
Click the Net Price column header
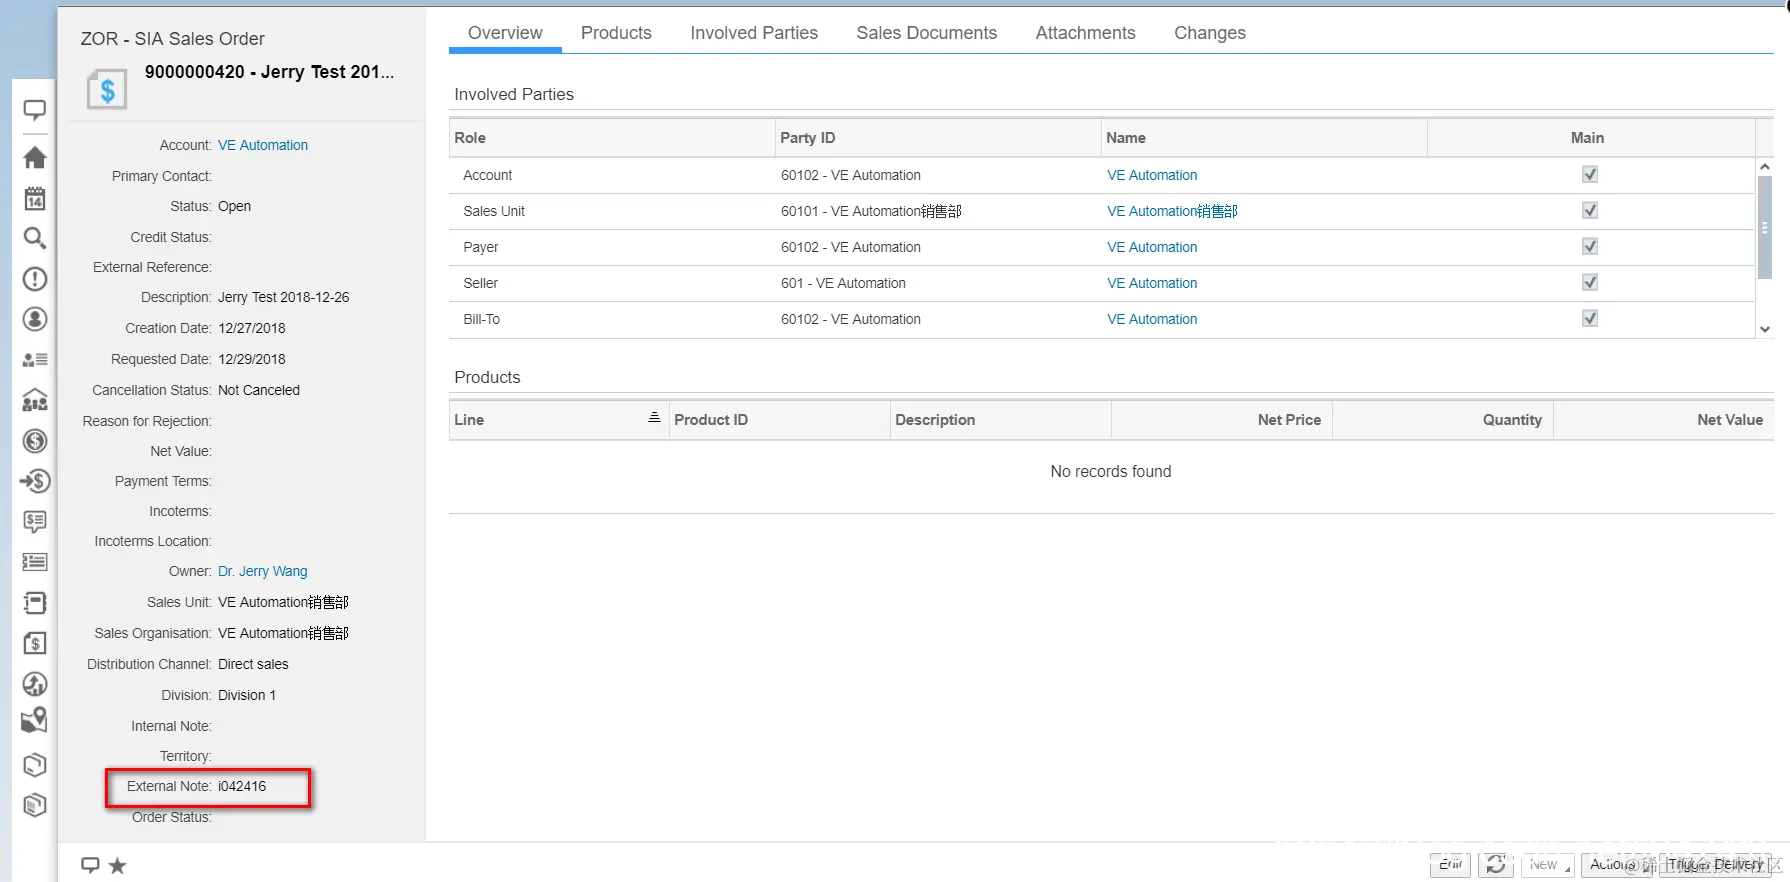coord(1221,420)
